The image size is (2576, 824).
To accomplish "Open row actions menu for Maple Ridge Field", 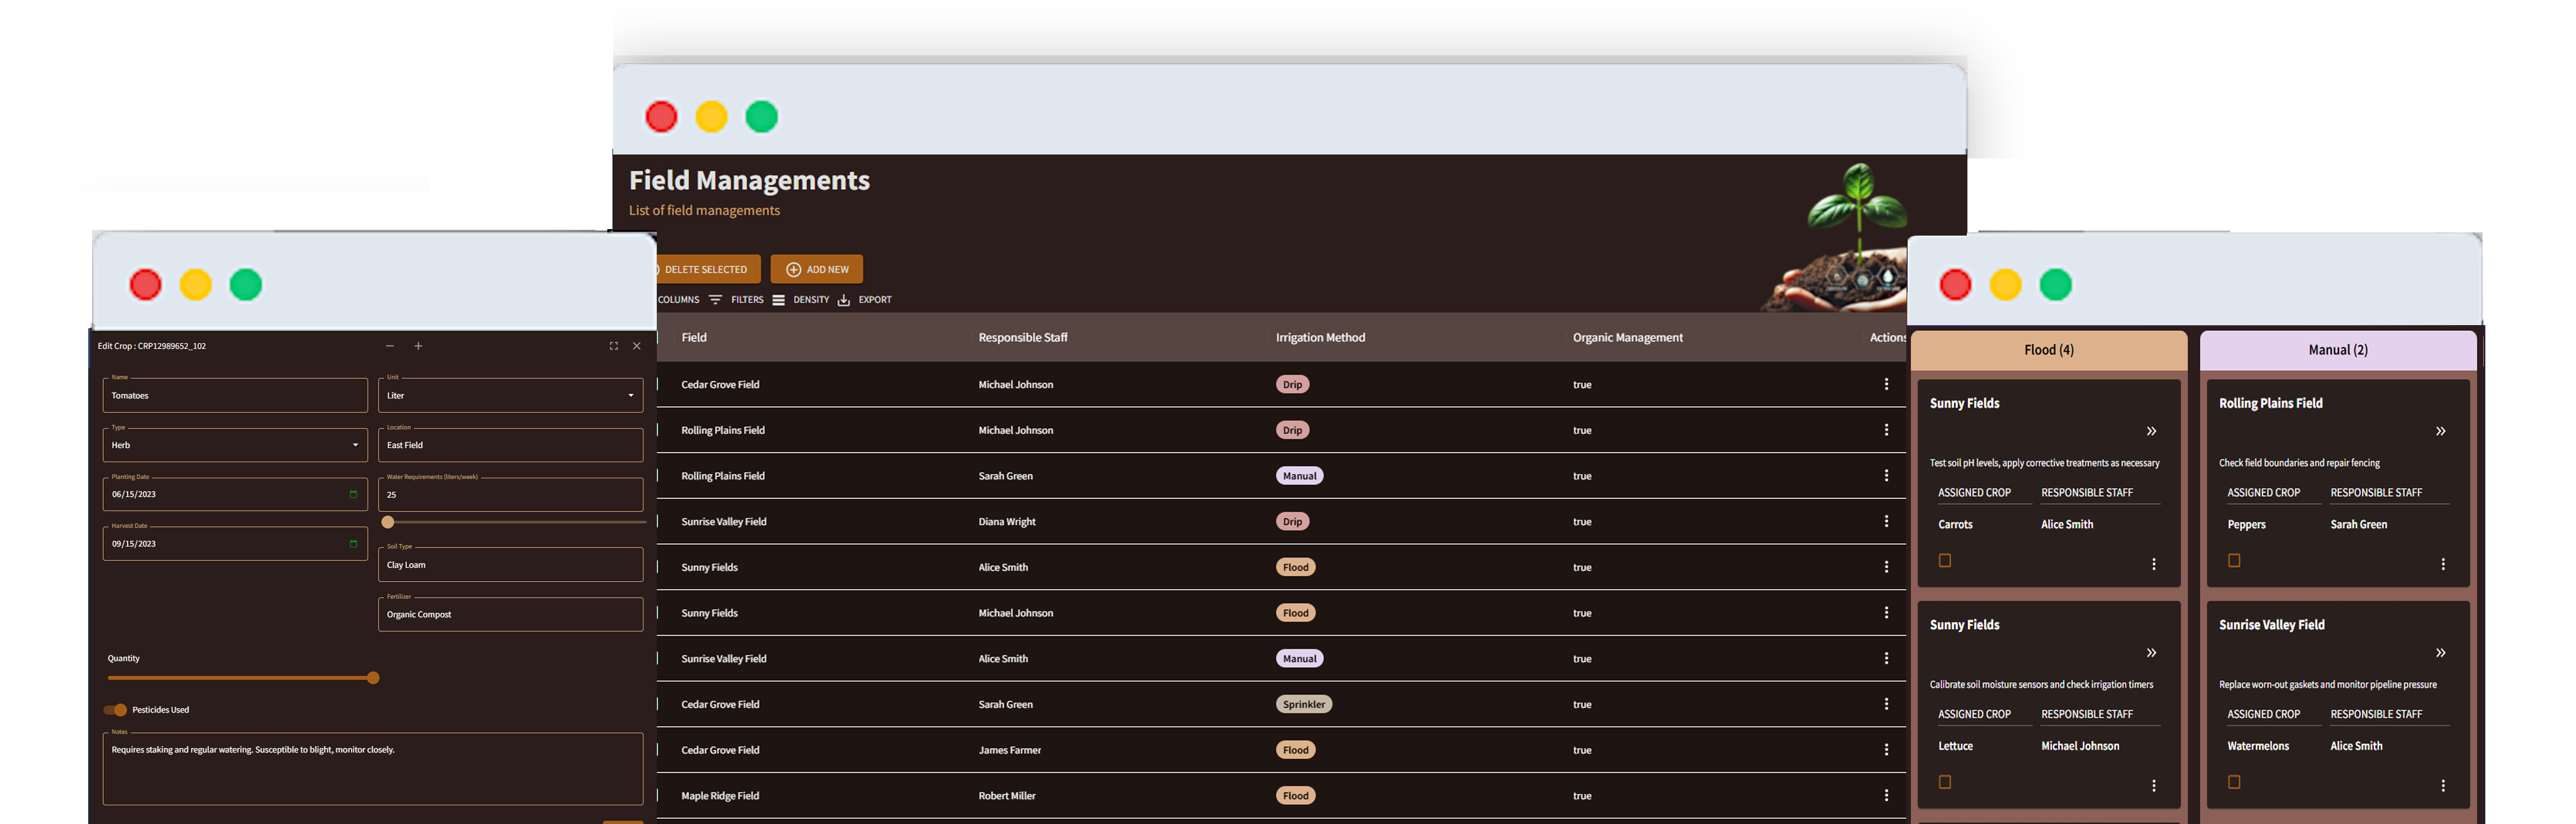I will point(1886,796).
